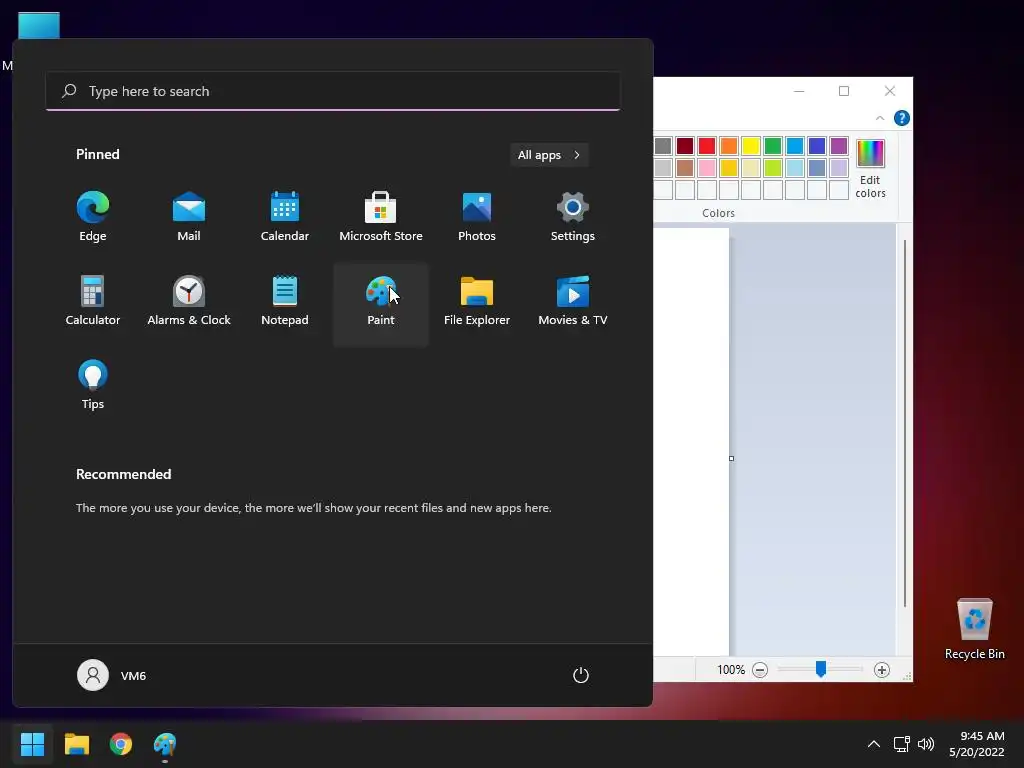1024x768 pixels.
Task: Zoom in with plus button in Paint
Action: click(x=882, y=670)
